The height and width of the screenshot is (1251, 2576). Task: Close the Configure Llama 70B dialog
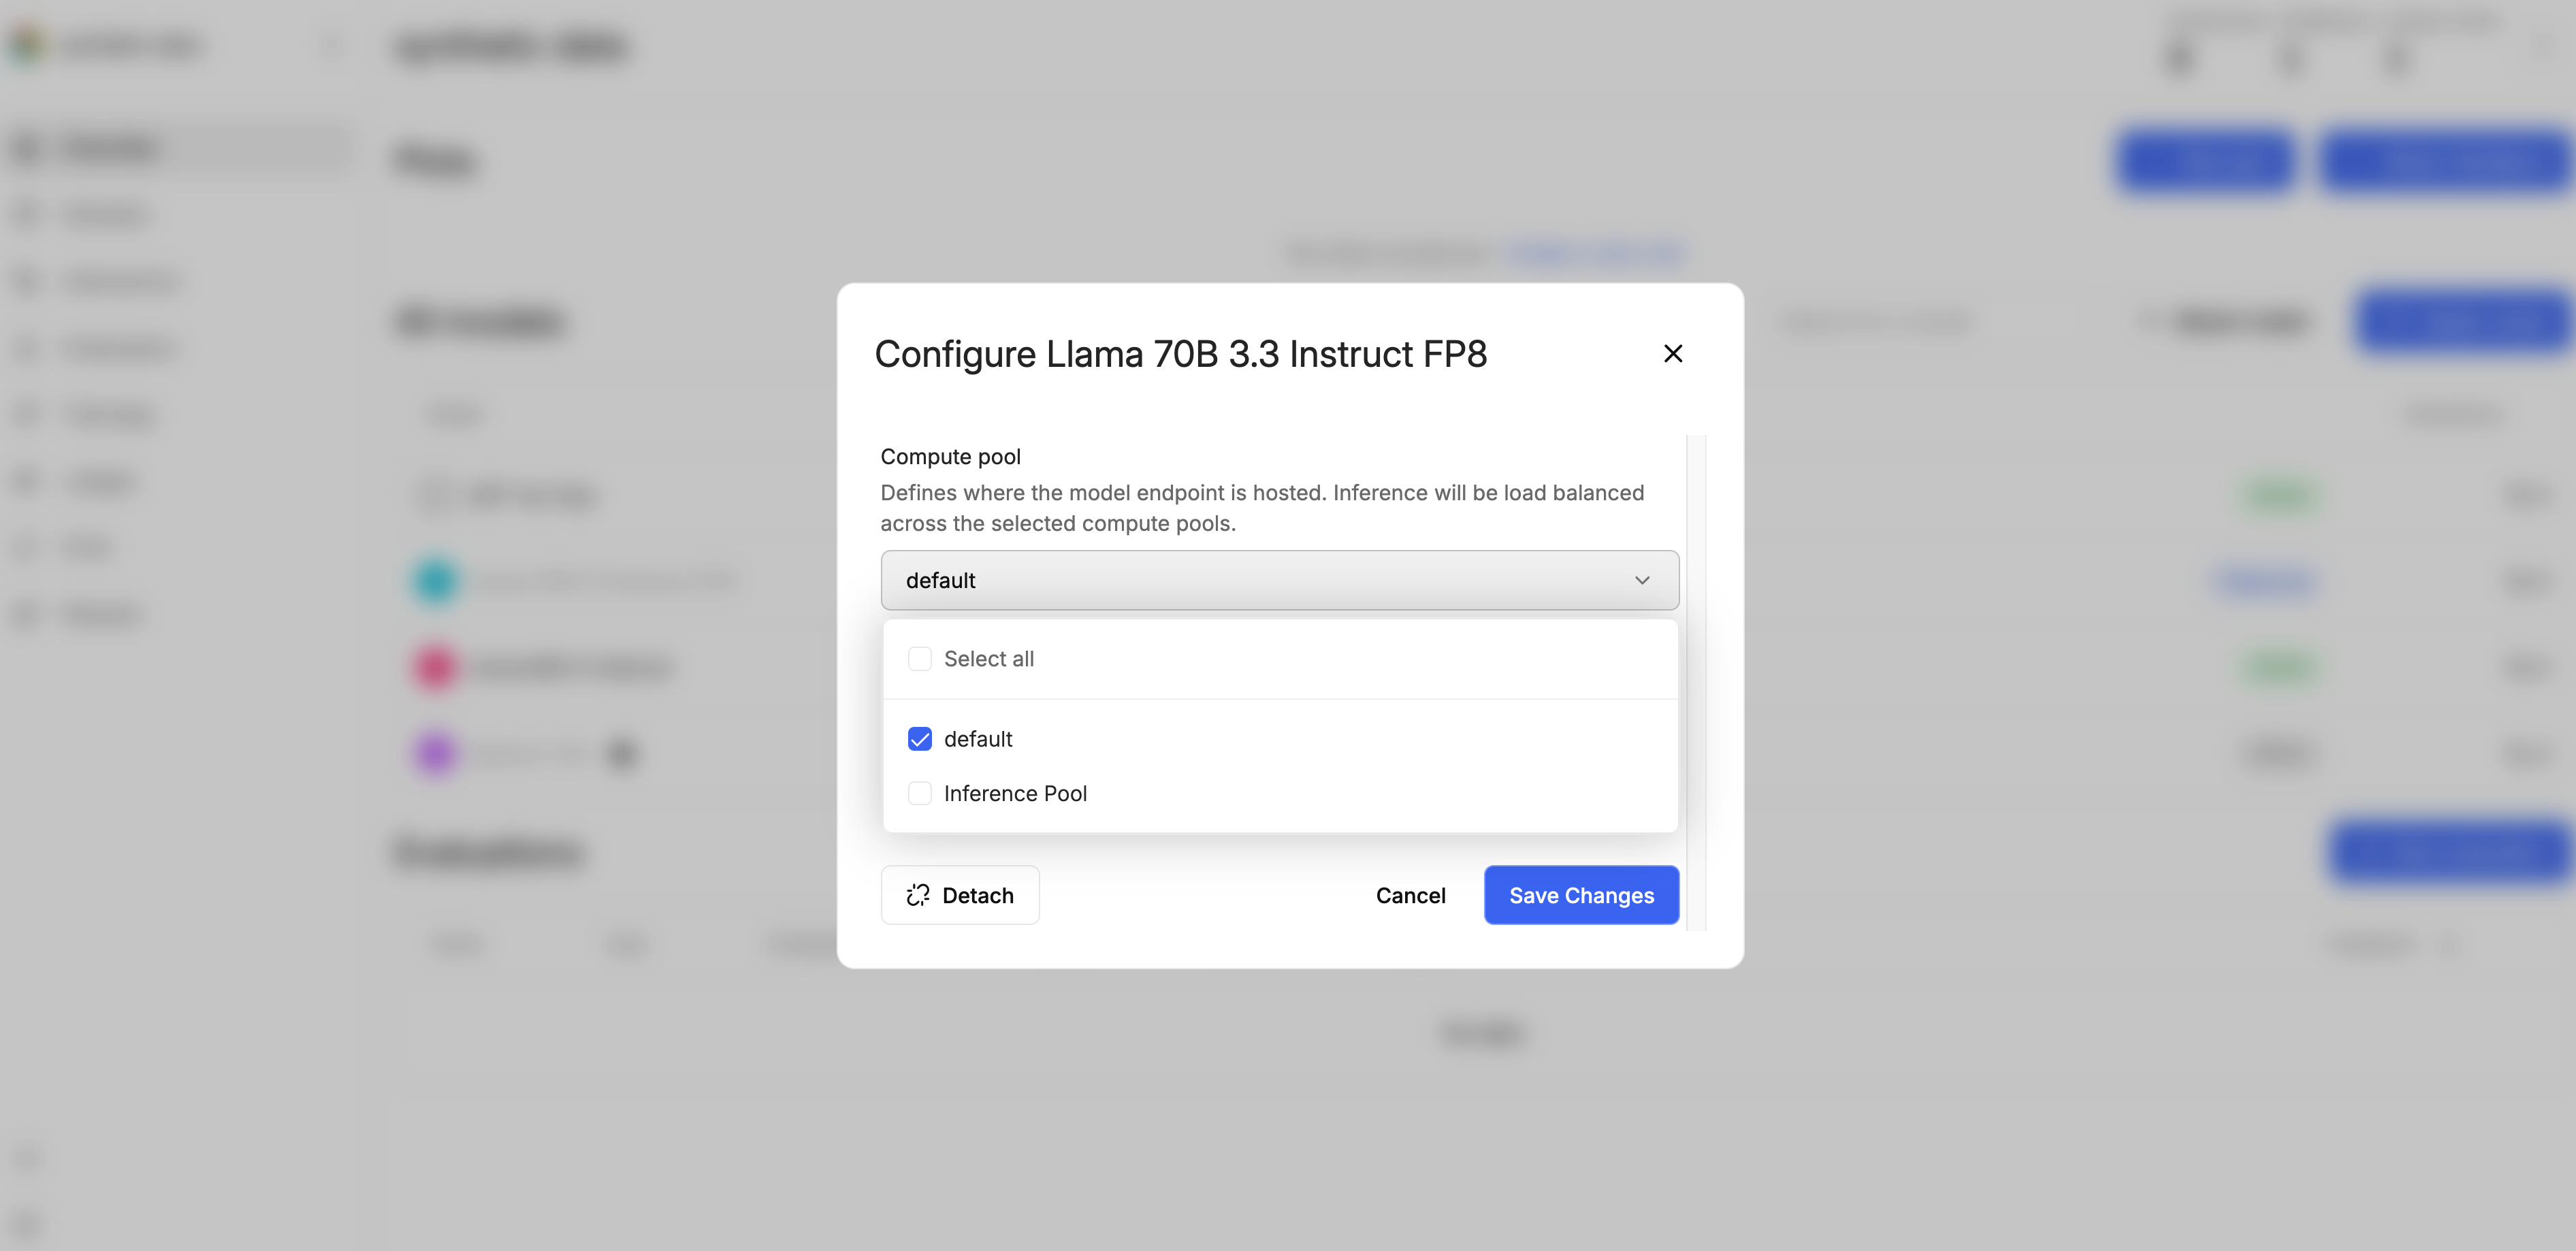point(1672,354)
